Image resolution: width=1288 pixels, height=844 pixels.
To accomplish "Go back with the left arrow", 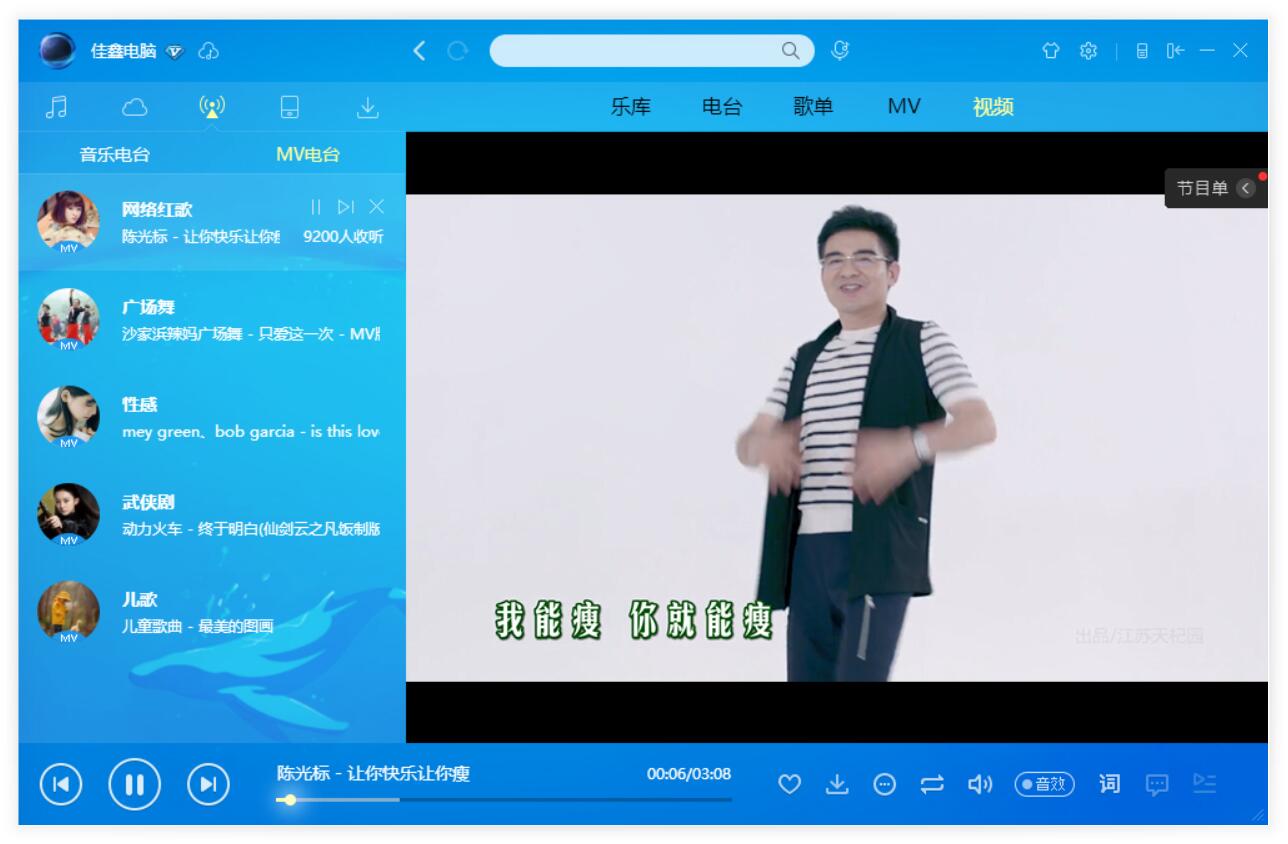I will [x=420, y=50].
